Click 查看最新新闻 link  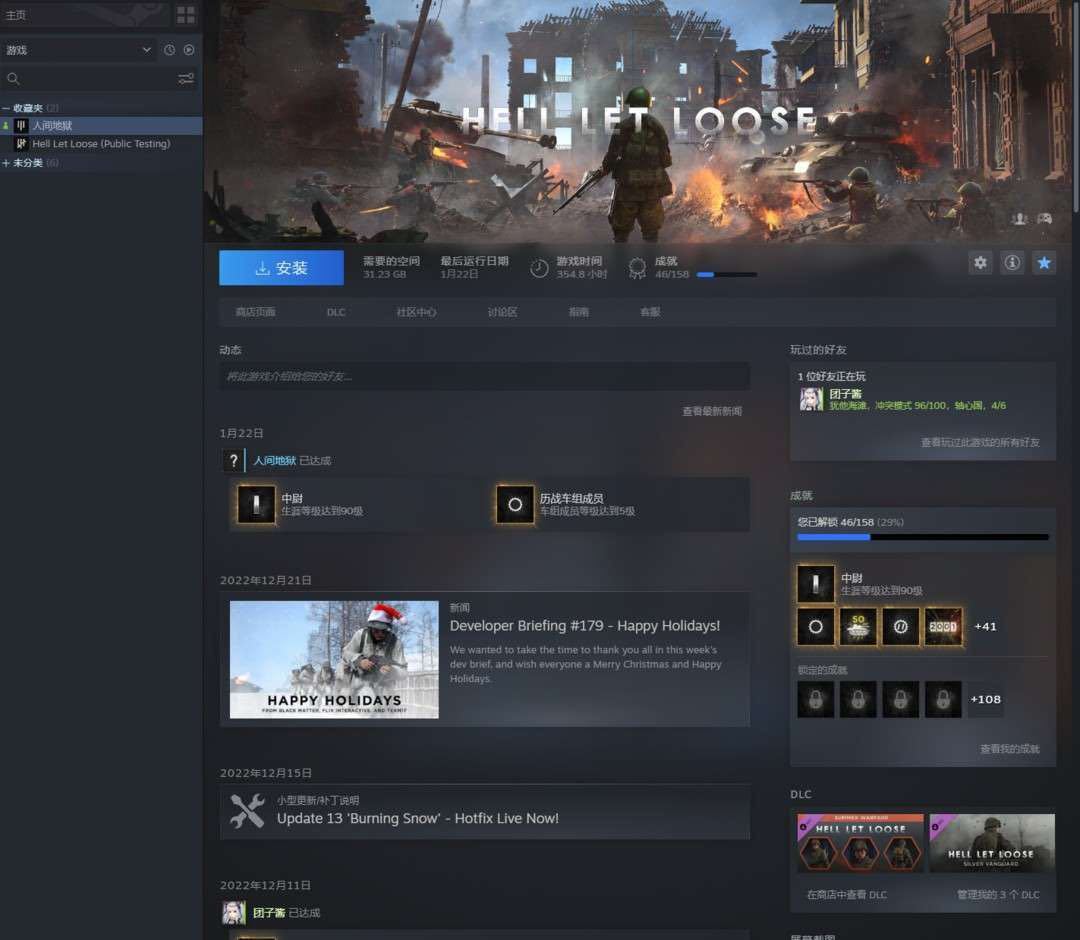[x=712, y=411]
